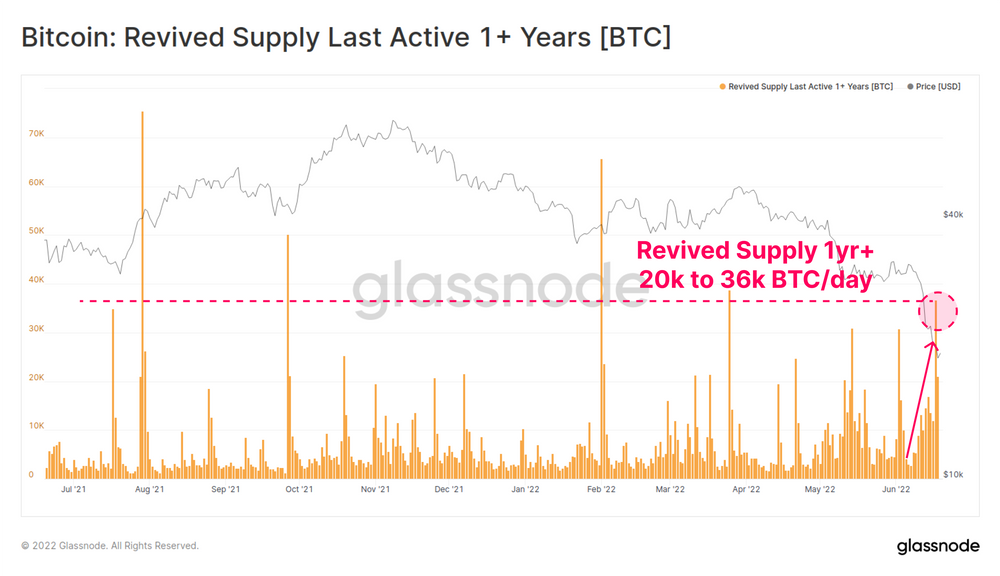
Task: Click the $40k price axis label
Action: 953,214
